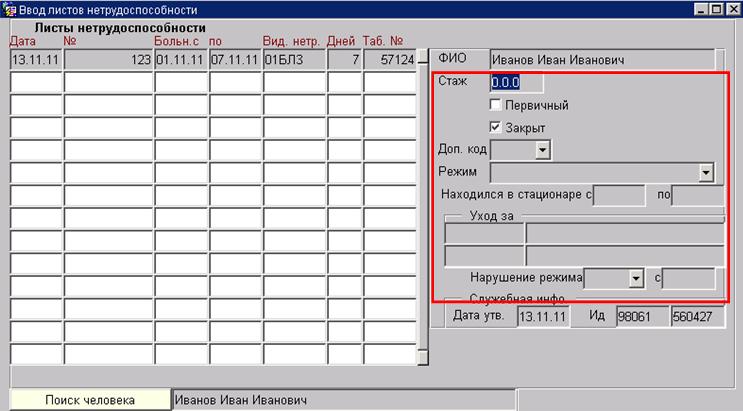Click the search result field at the bottom
This screenshot has height=411, width=743.
click(343, 400)
